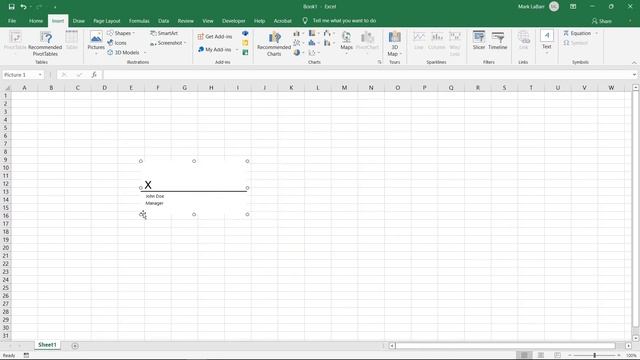This screenshot has width=640, height=360.
Task: Click the zoom slider handle
Action: [594, 355]
